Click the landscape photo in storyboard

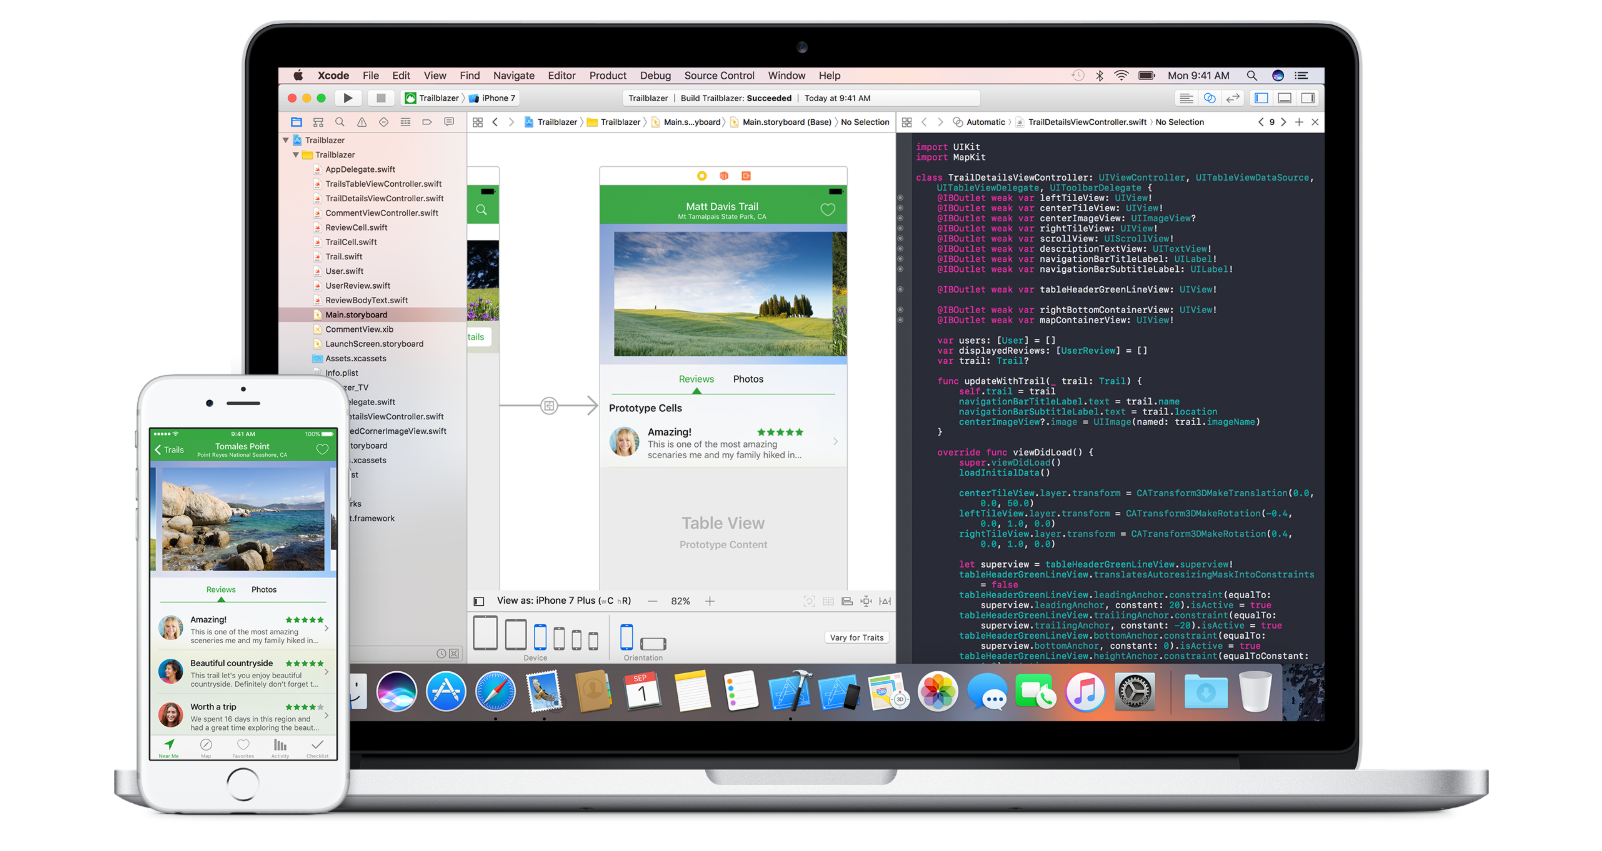[730, 293]
